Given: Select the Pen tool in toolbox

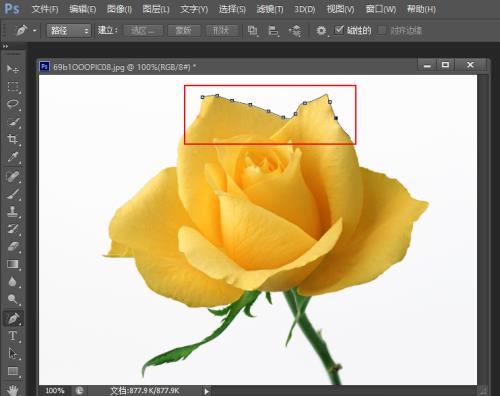Looking at the screenshot, I should point(13,318).
